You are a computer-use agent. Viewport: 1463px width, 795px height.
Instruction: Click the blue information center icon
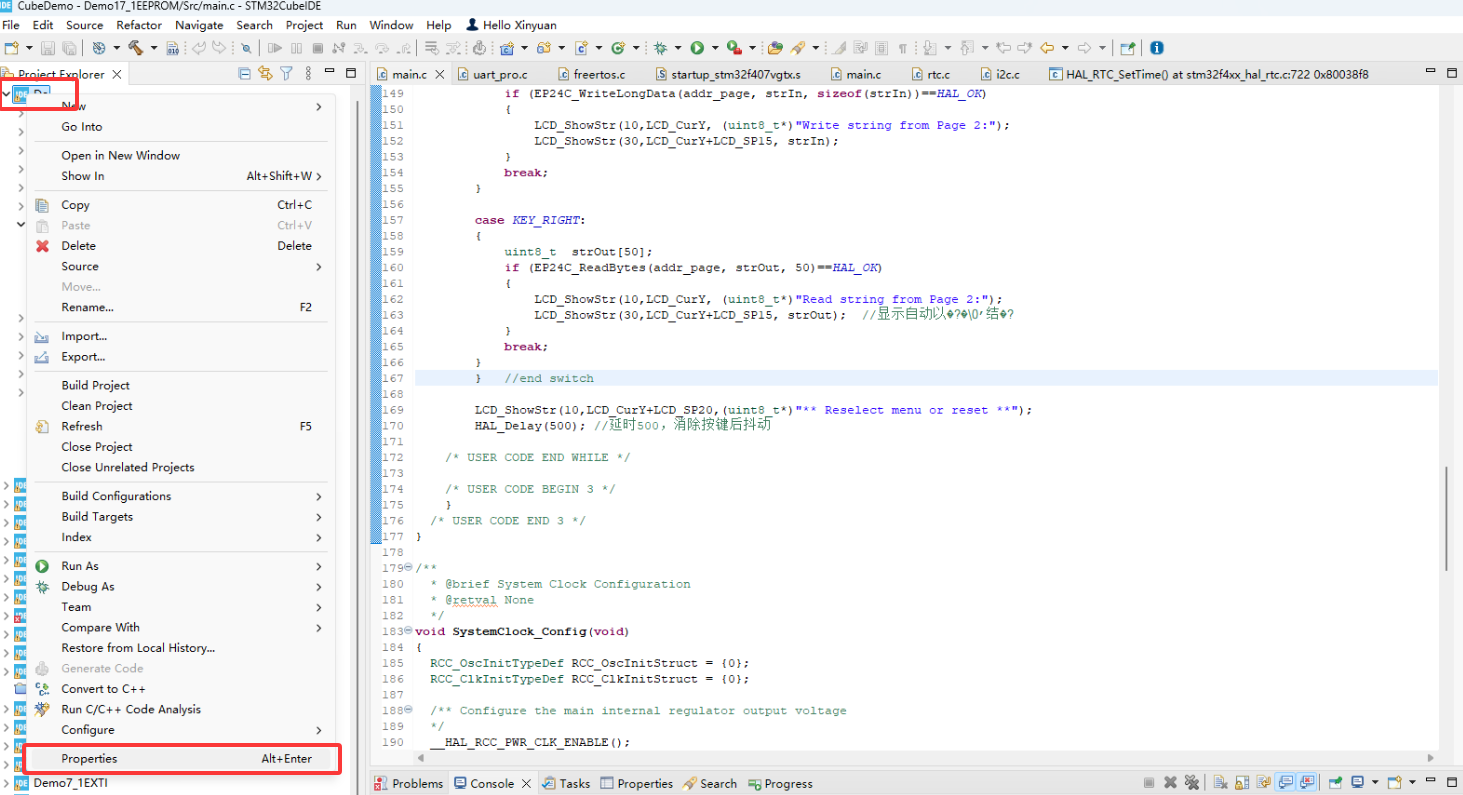tap(1157, 48)
